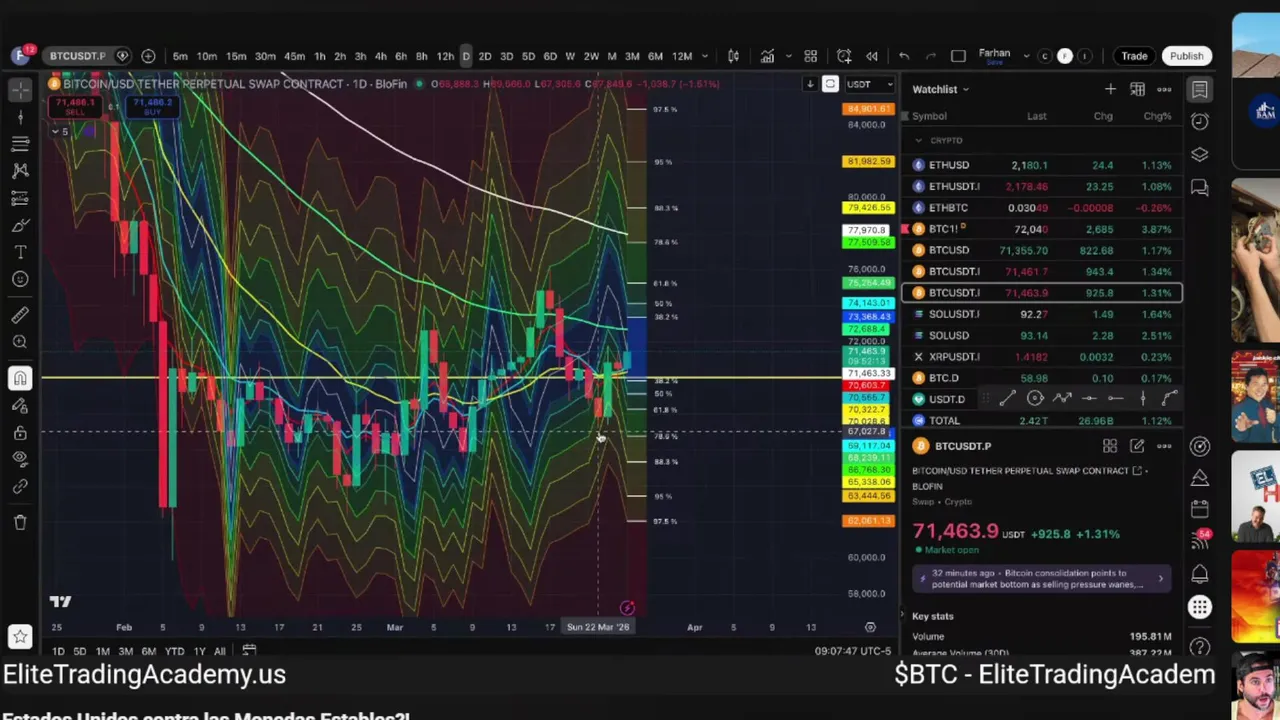Add a symbol to the watchlist

[x=1110, y=89]
